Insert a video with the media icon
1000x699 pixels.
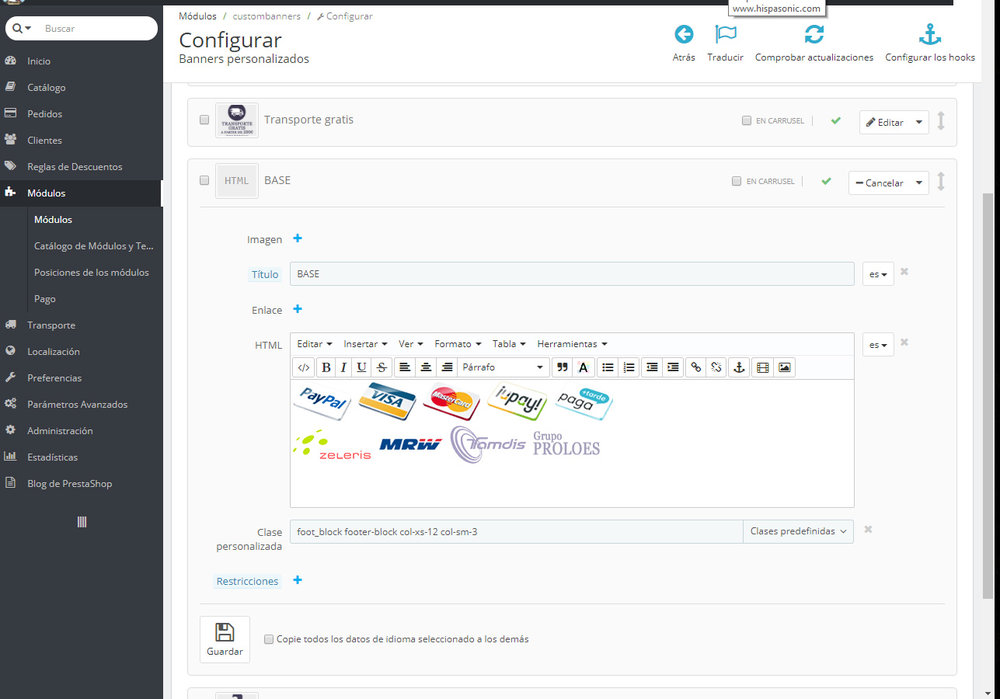coord(762,367)
